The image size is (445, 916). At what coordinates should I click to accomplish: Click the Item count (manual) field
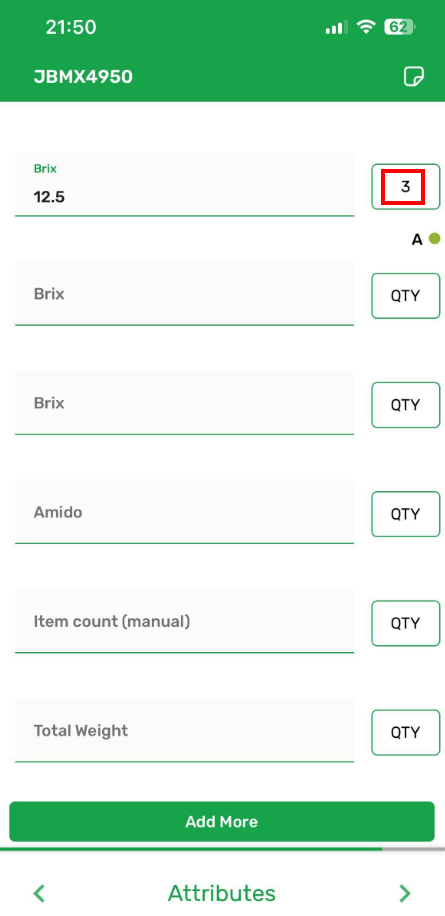[185, 621]
